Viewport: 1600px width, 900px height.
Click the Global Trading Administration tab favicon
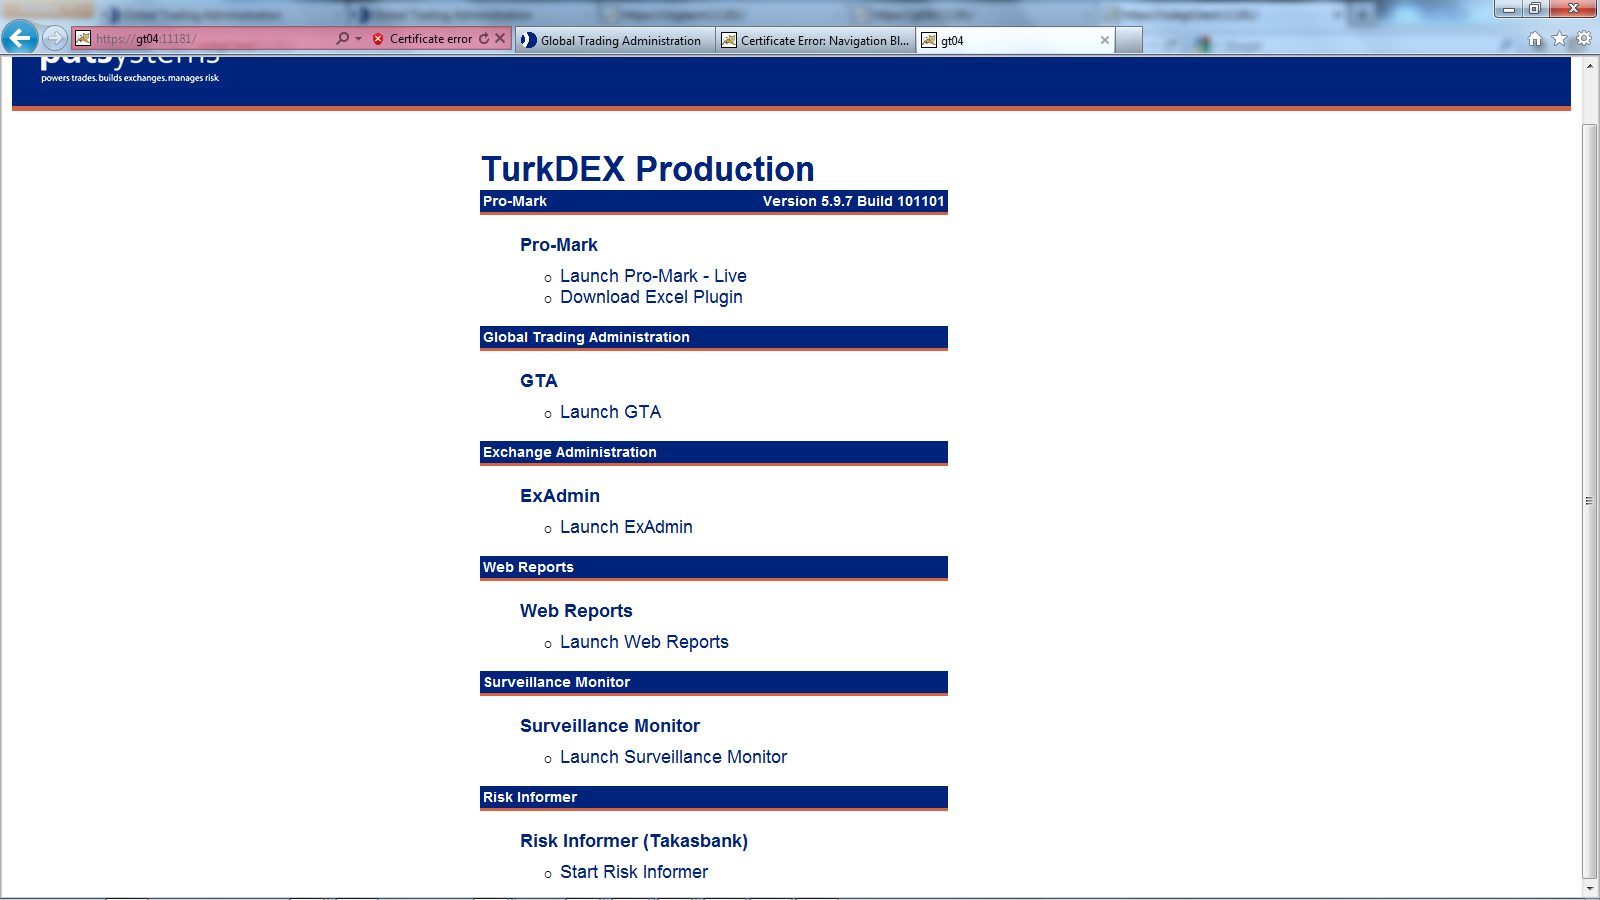point(528,40)
